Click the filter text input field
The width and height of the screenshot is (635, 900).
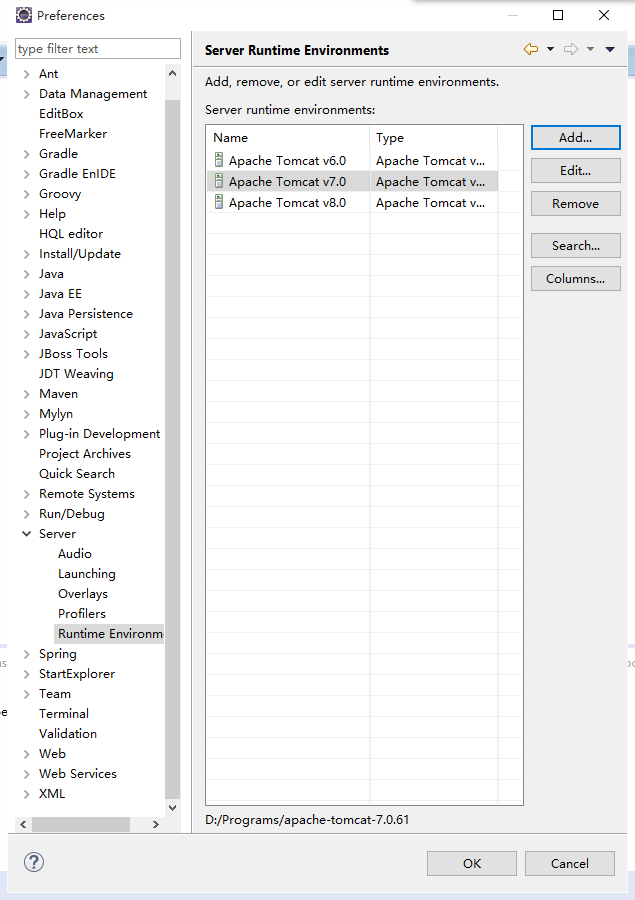pos(98,49)
